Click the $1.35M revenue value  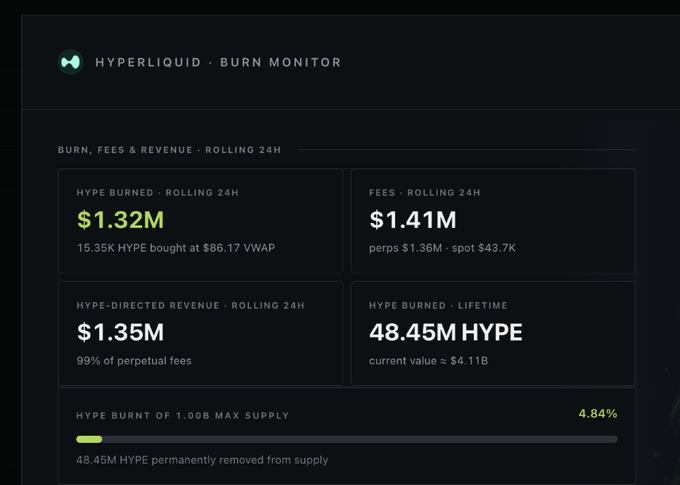[x=121, y=332]
